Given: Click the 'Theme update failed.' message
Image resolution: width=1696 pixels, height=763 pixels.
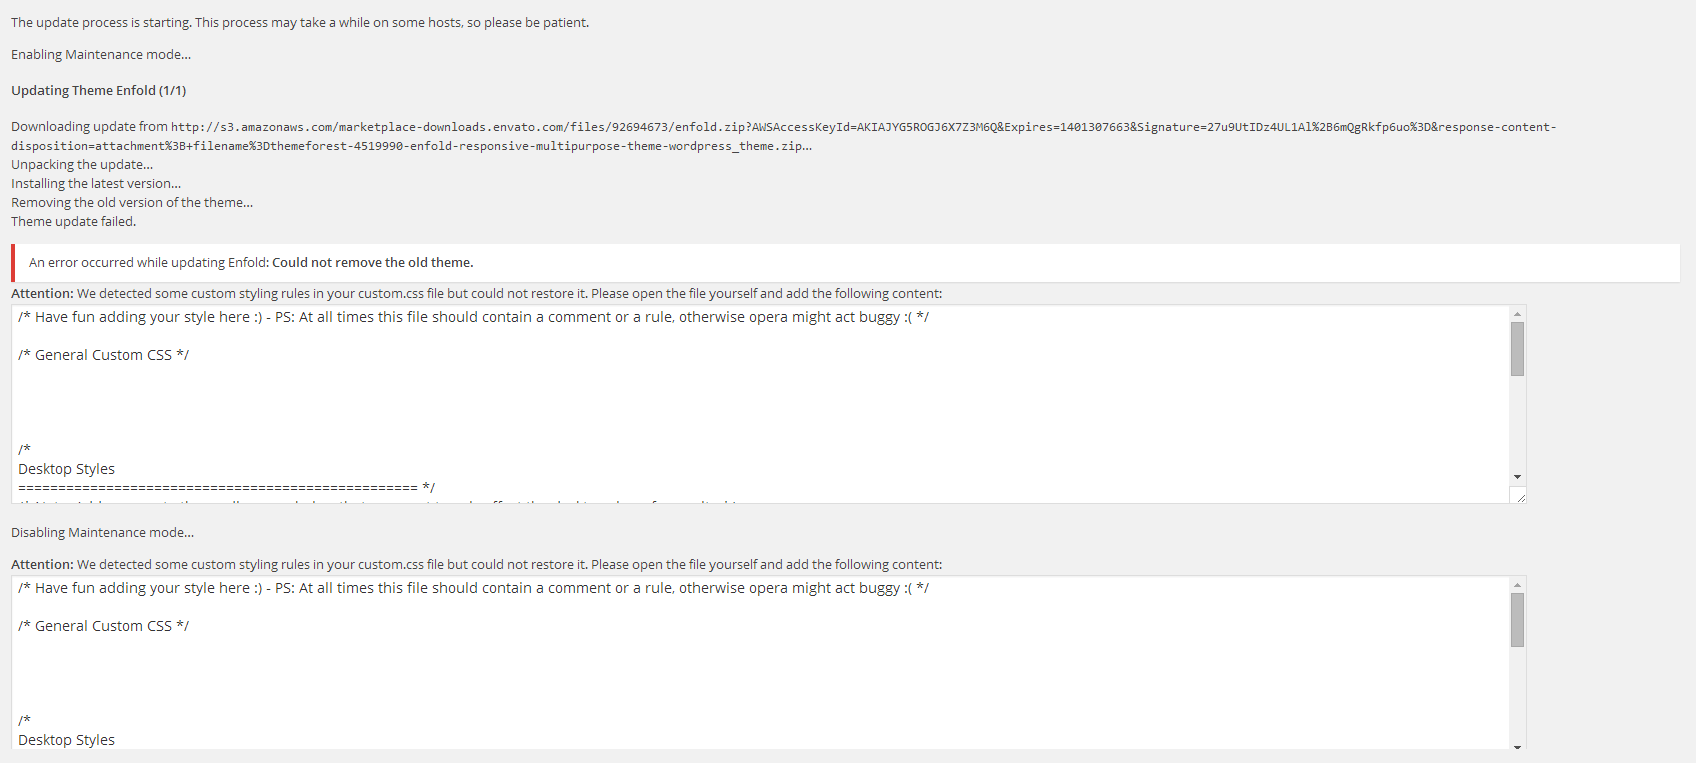Looking at the screenshot, I should [x=73, y=222].
